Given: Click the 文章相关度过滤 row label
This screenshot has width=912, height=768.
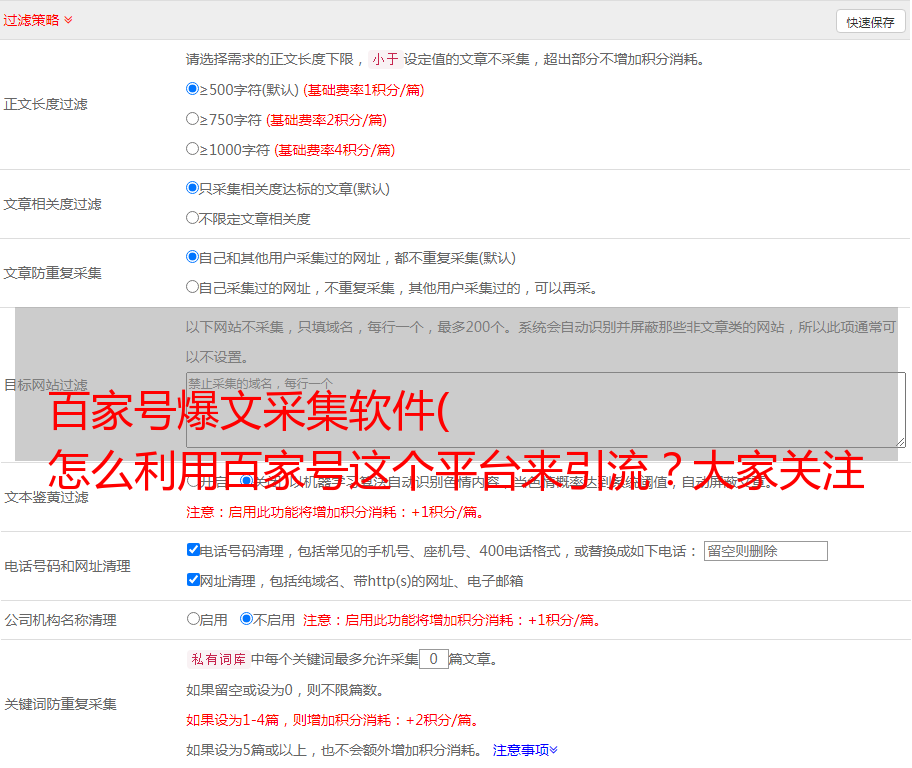Looking at the screenshot, I should [x=52, y=204].
